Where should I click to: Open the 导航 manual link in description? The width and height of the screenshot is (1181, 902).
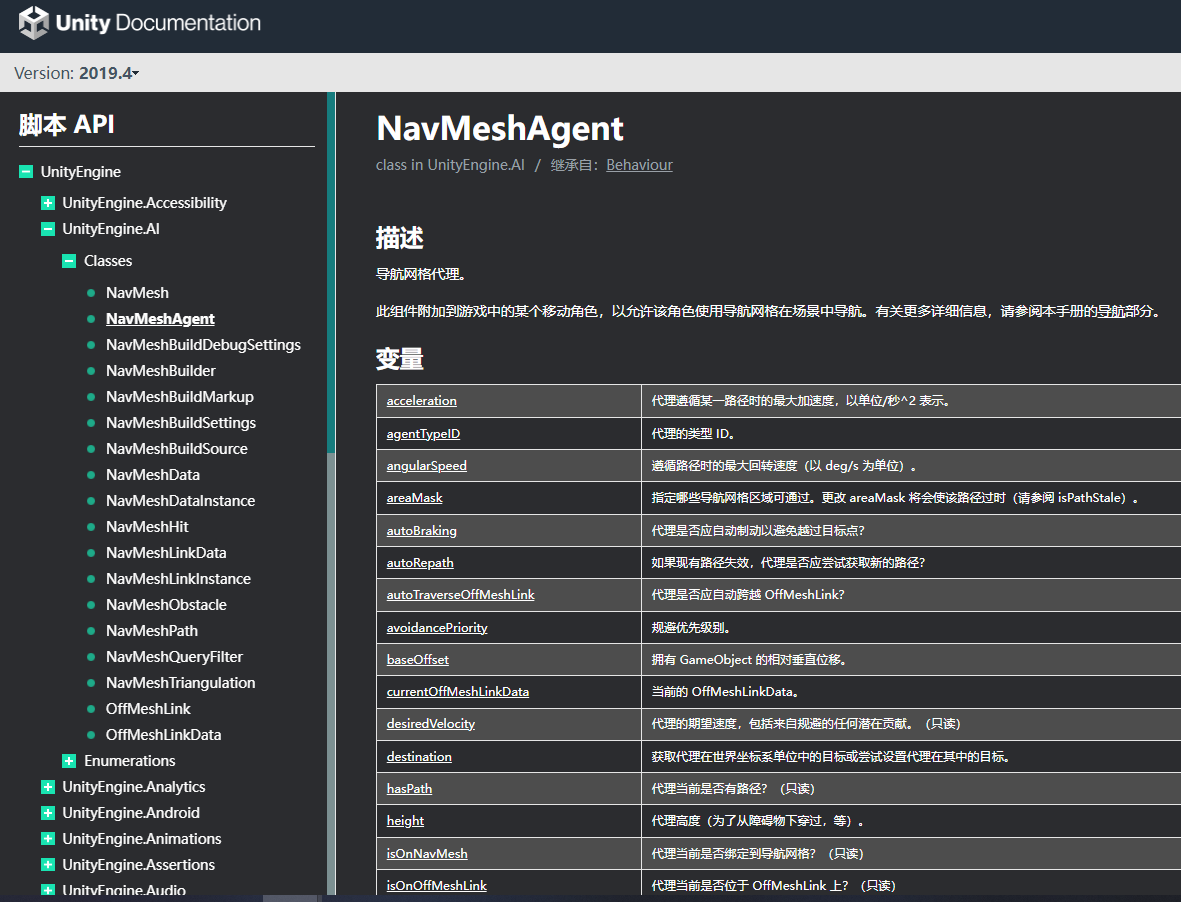pyautogui.click(x=1110, y=311)
